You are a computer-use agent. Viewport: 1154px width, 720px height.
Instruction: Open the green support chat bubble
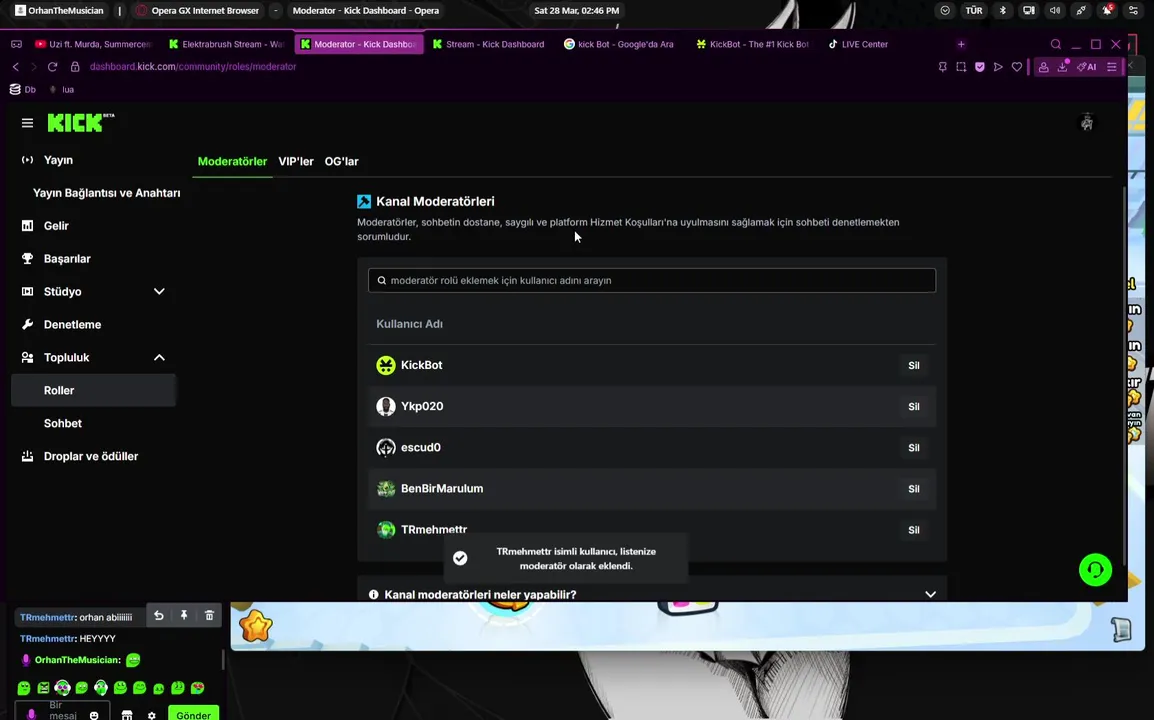click(x=1095, y=570)
